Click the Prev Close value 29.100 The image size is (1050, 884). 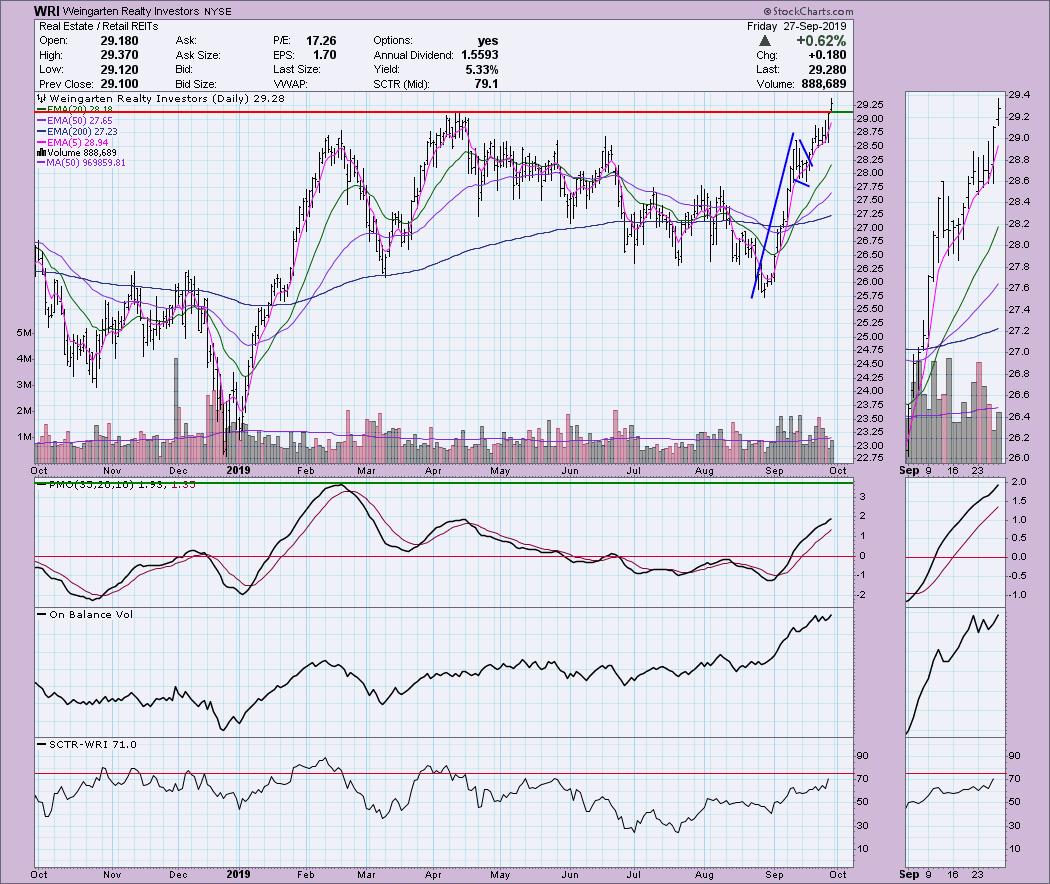pyautogui.click(x=119, y=84)
